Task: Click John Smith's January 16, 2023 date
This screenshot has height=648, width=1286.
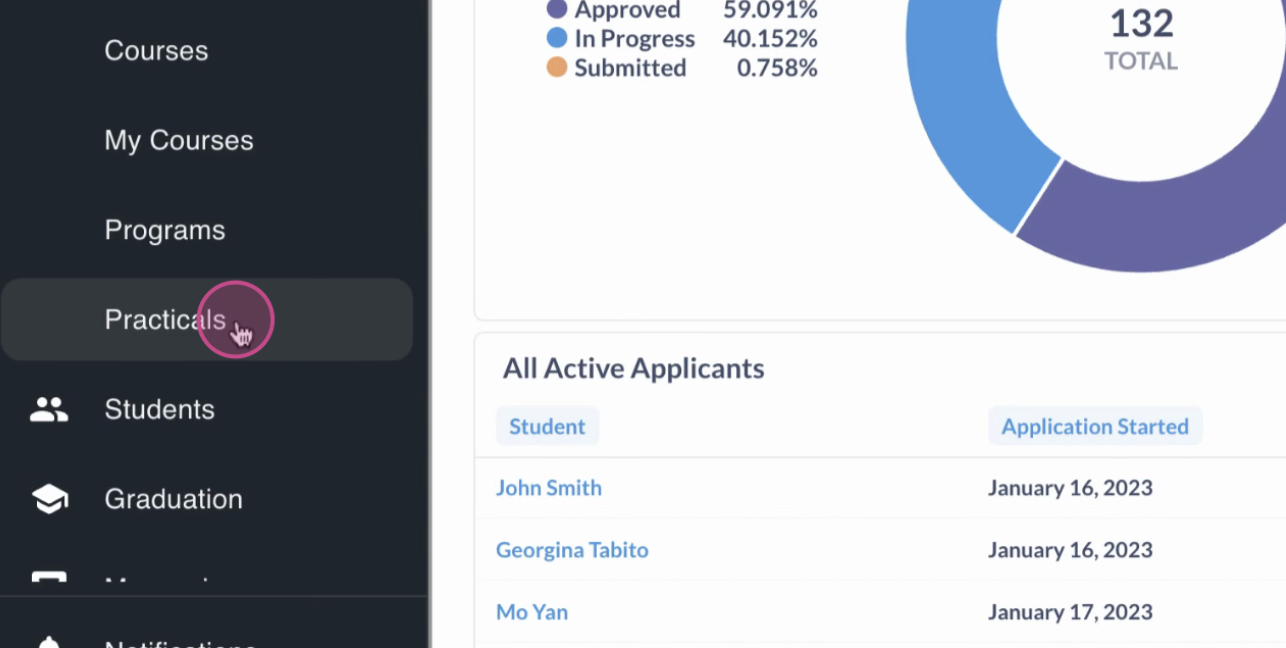Action: point(1070,488)
